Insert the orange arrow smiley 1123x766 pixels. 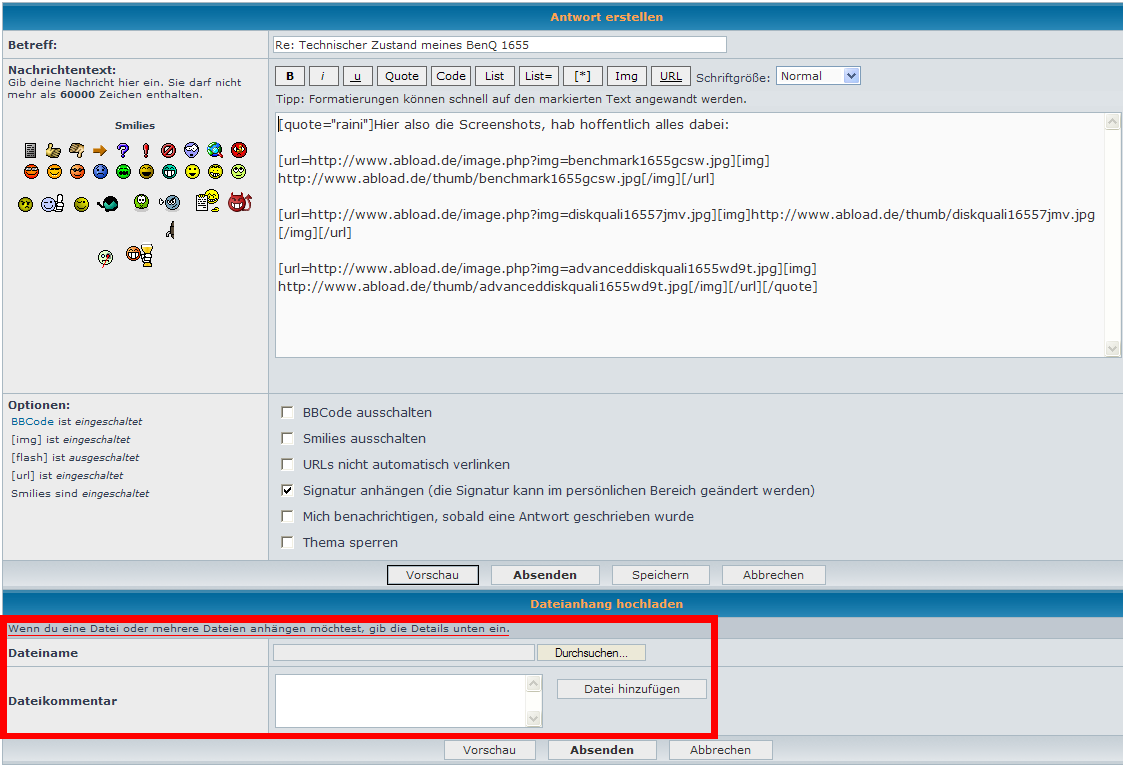click(x=100, y=150)
